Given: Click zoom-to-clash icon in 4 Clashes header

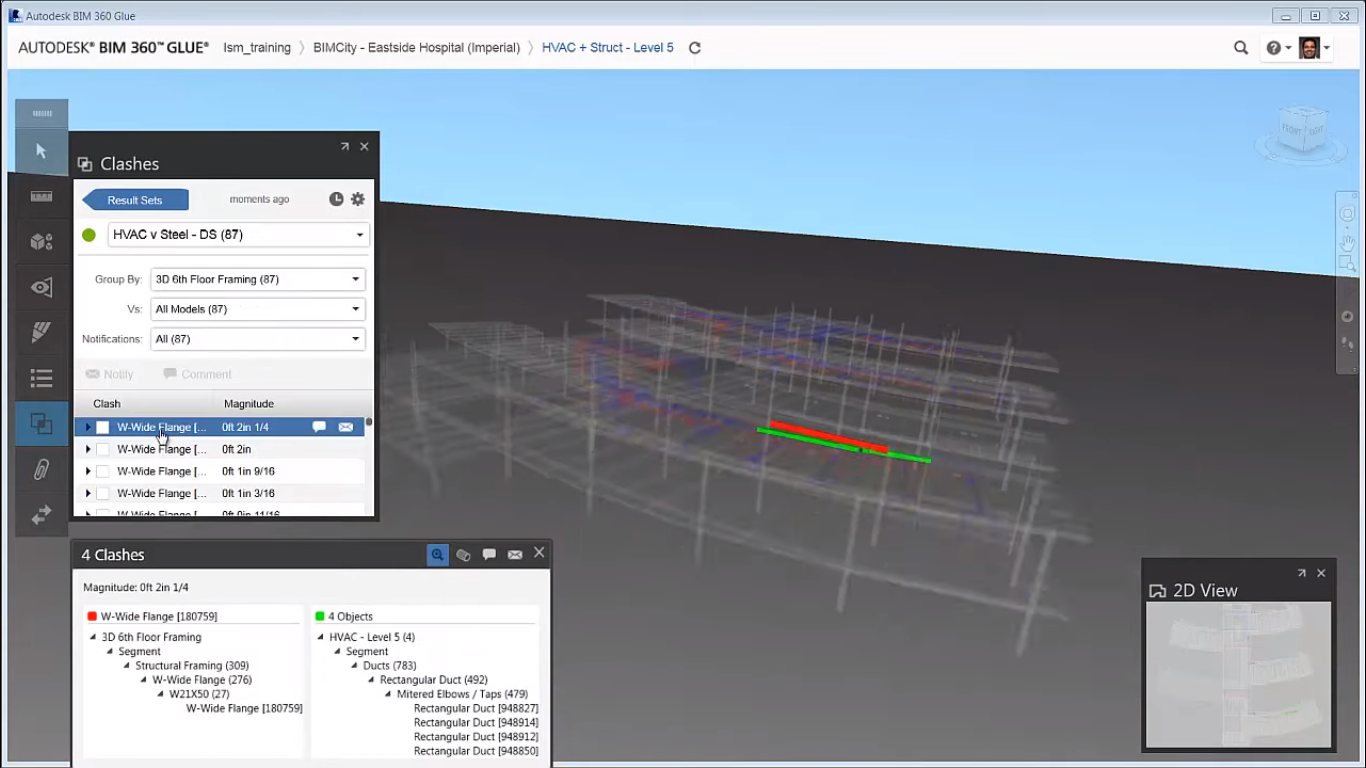Looking at the screenshot, I should tap(438, 555).
